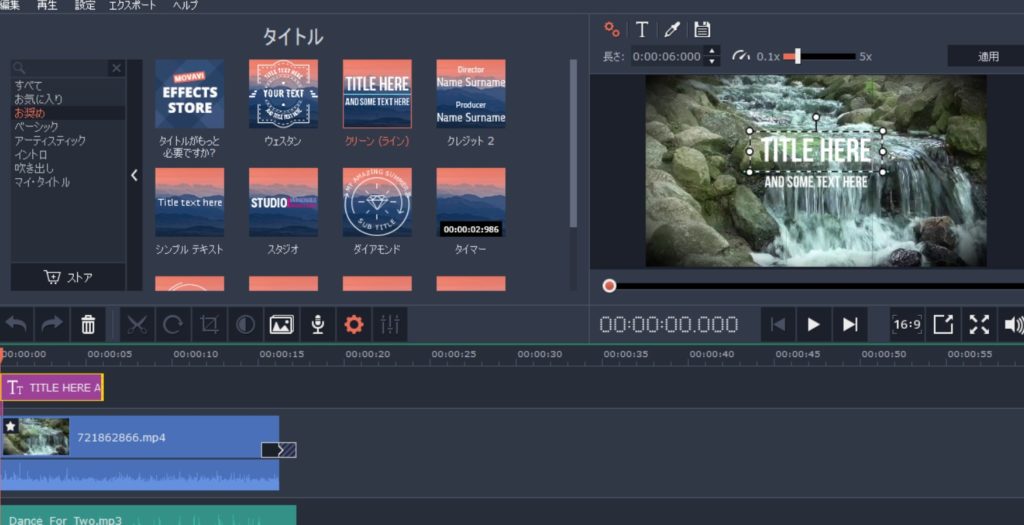Toggle fullscreen preview mode
The width and height of the screenshot is (1024, 525).
click(978, 324)
